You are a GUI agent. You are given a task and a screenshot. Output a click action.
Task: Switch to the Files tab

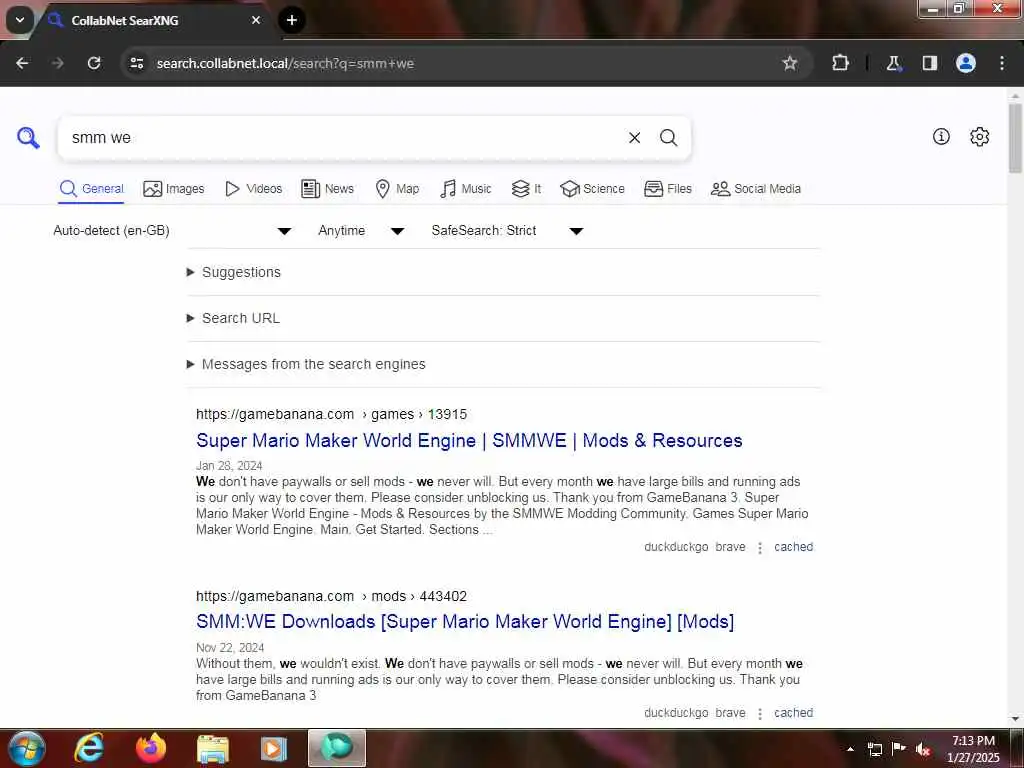pos(667,189)
